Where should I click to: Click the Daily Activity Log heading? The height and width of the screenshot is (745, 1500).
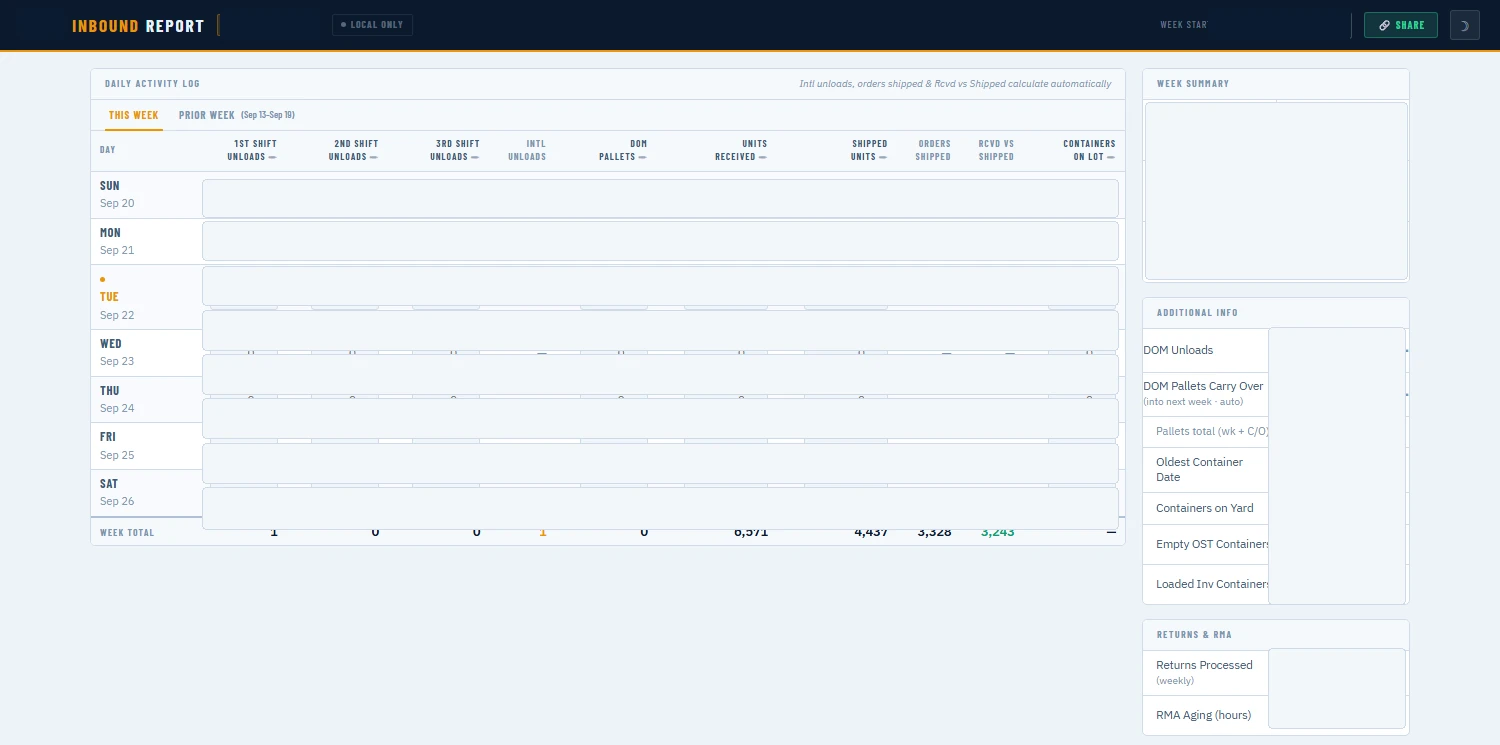pos(152,84)
